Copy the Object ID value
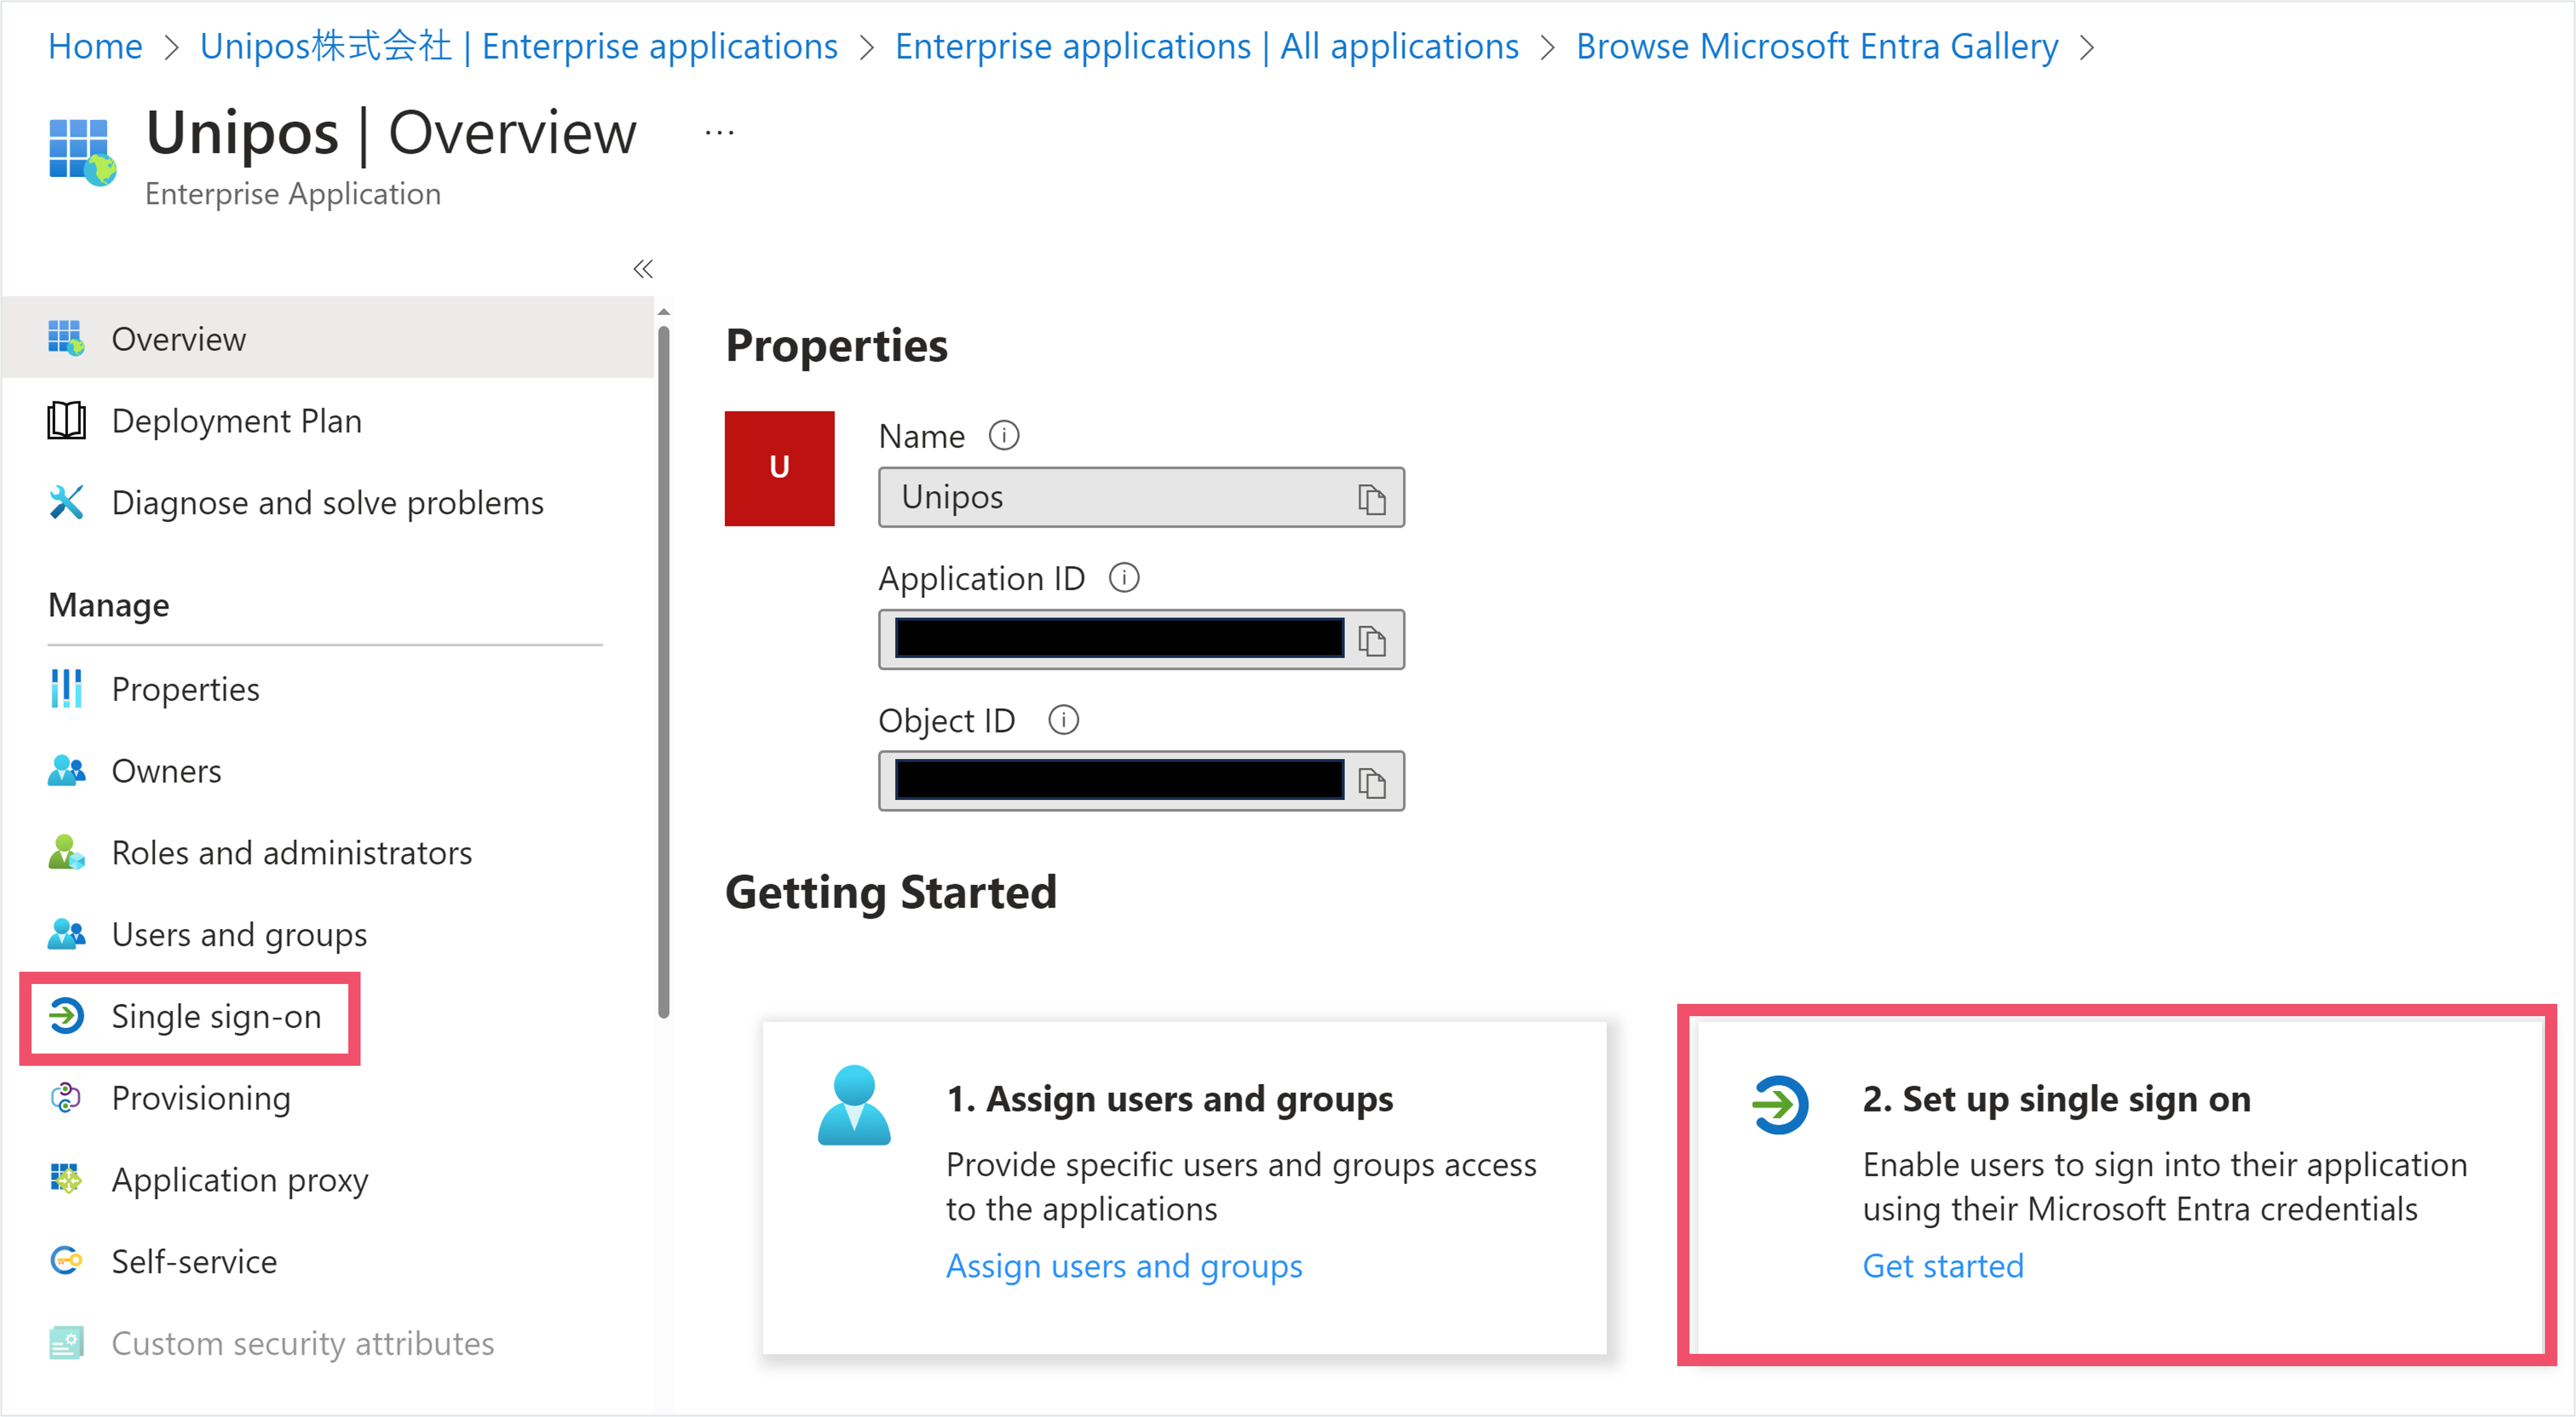Screen dimensions: 2576x1417 coord(1372,782)
